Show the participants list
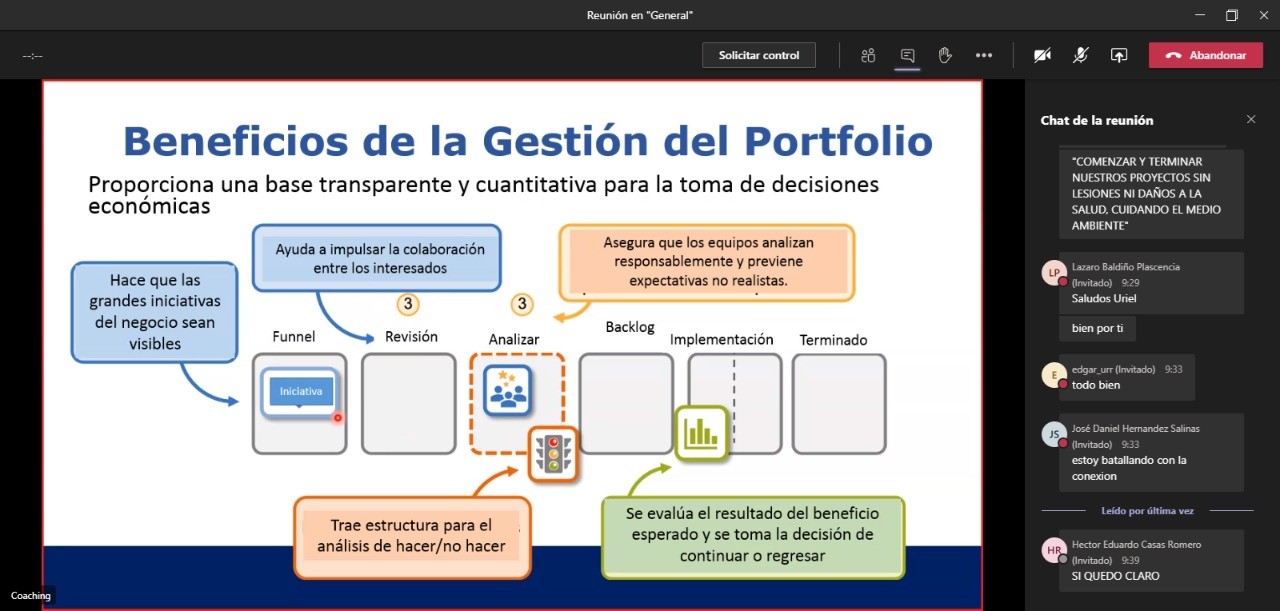The height and width of the screenshot is (611, 1280). [868, 55]
